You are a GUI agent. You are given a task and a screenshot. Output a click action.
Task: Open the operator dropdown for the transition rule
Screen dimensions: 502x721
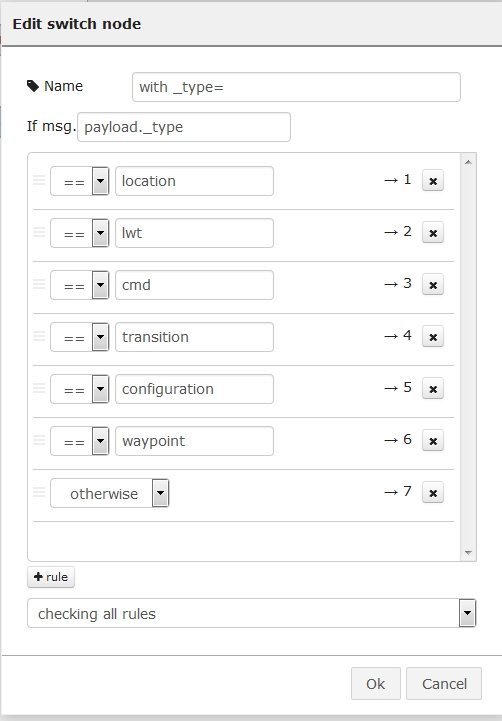coord(80,337)
